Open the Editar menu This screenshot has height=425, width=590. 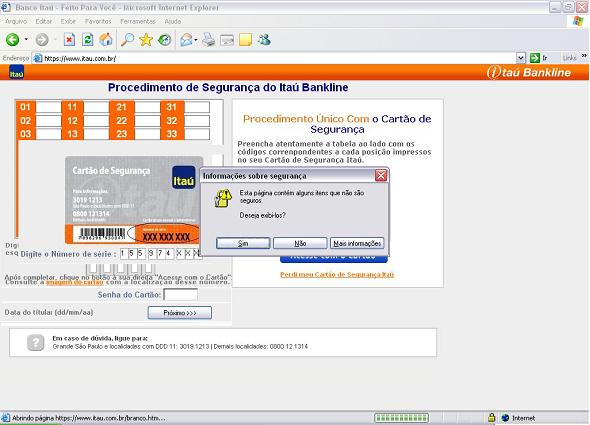[x=44, y=21]
